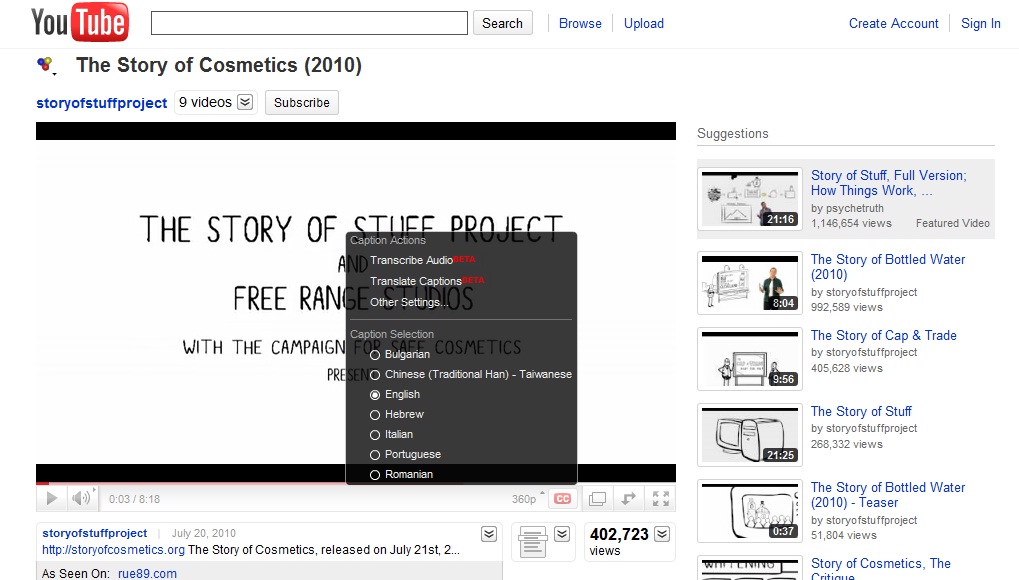Image resolution: width=1019 pixels, height=580 pixels.
Task: Click the video progress bar
Action: pyautogui.click(x=356, y=483)
